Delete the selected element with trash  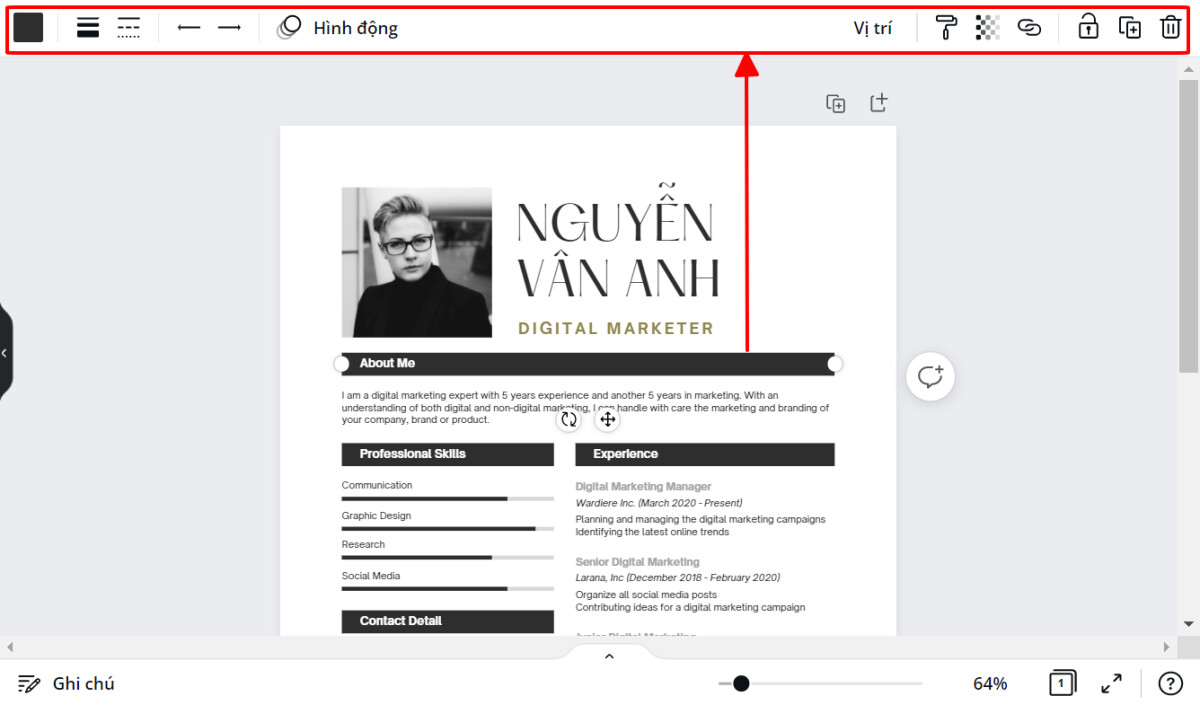click(1170, 28)
